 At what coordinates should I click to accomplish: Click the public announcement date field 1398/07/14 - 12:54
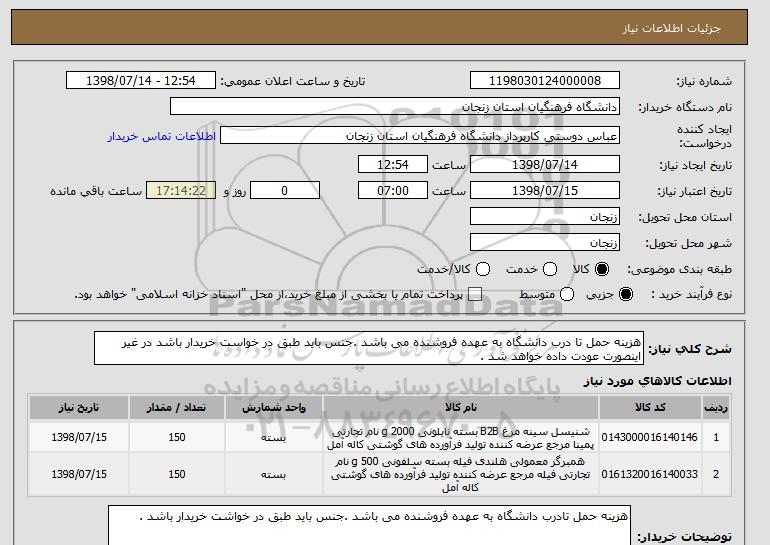pos(141,81)
